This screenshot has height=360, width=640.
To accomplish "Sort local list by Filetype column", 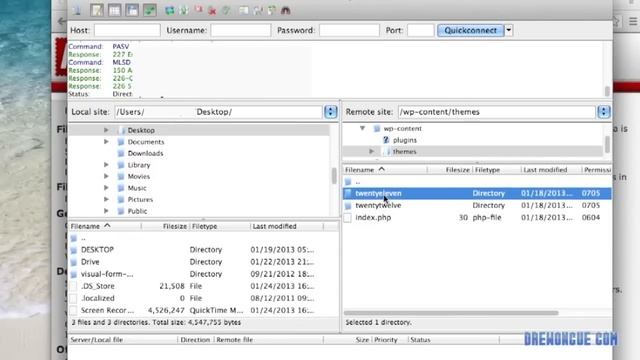I will tap(220, 226).
